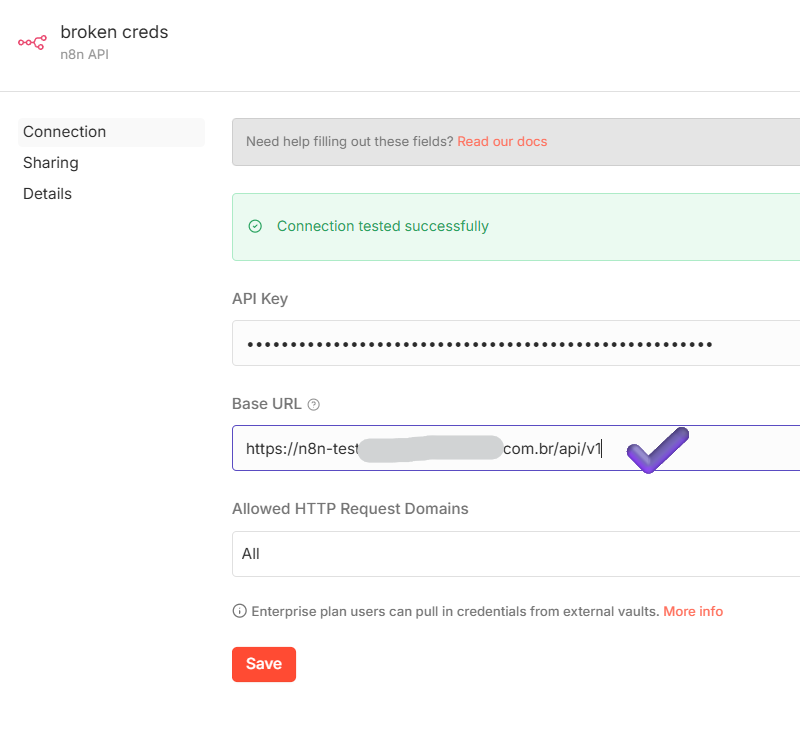Viewport: 800px width, 736px height.
Task: Open the Connection tab
Action: pos(65,132)
